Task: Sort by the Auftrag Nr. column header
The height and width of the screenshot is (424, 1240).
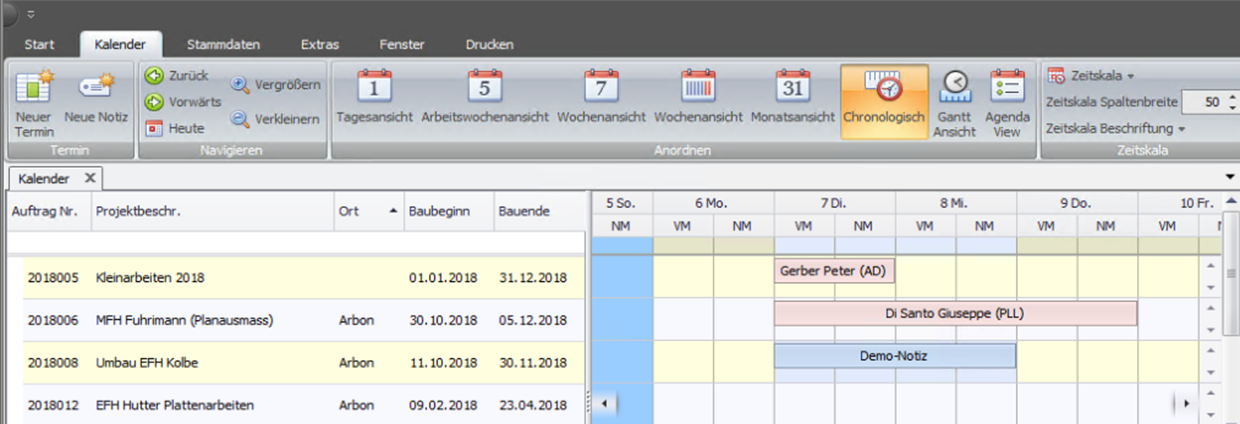Action: pyautogui.click(x=47, y=211)
